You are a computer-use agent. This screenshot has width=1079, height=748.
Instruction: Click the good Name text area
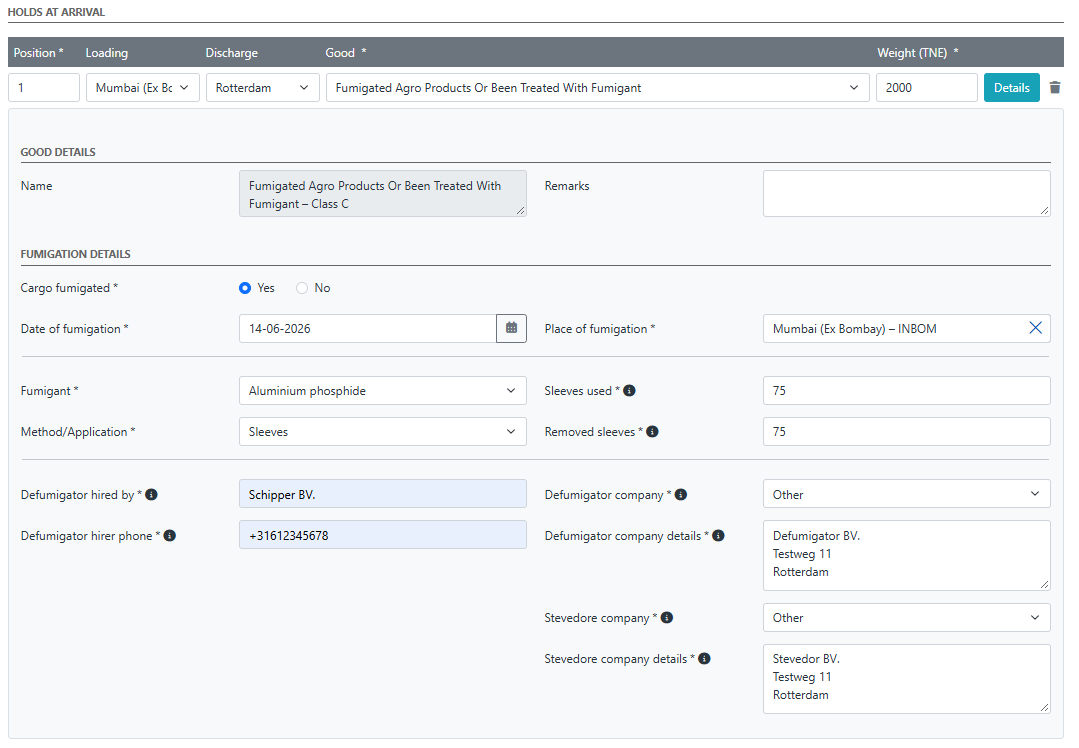(x=383, y=193)
